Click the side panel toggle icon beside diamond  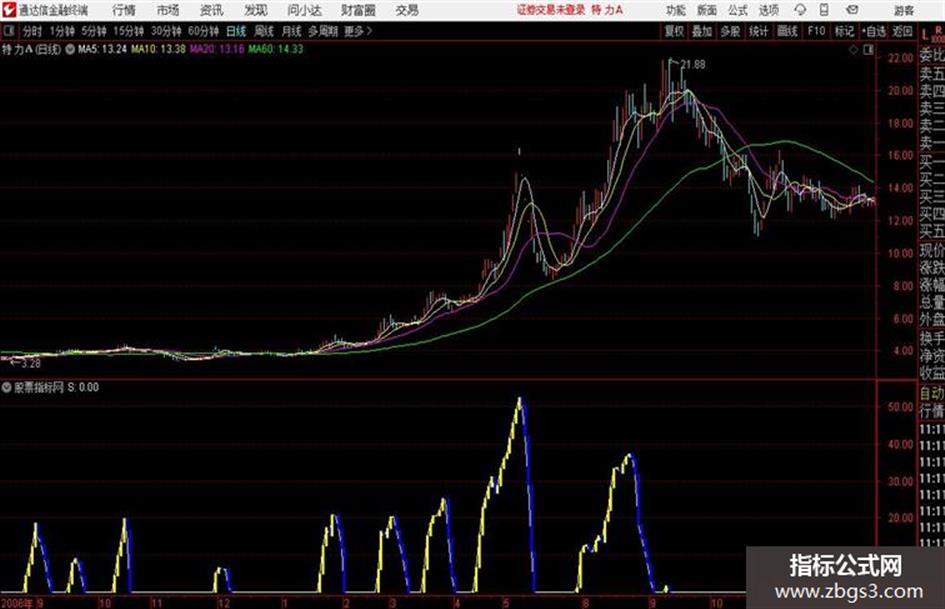click(x=868, y=50)
